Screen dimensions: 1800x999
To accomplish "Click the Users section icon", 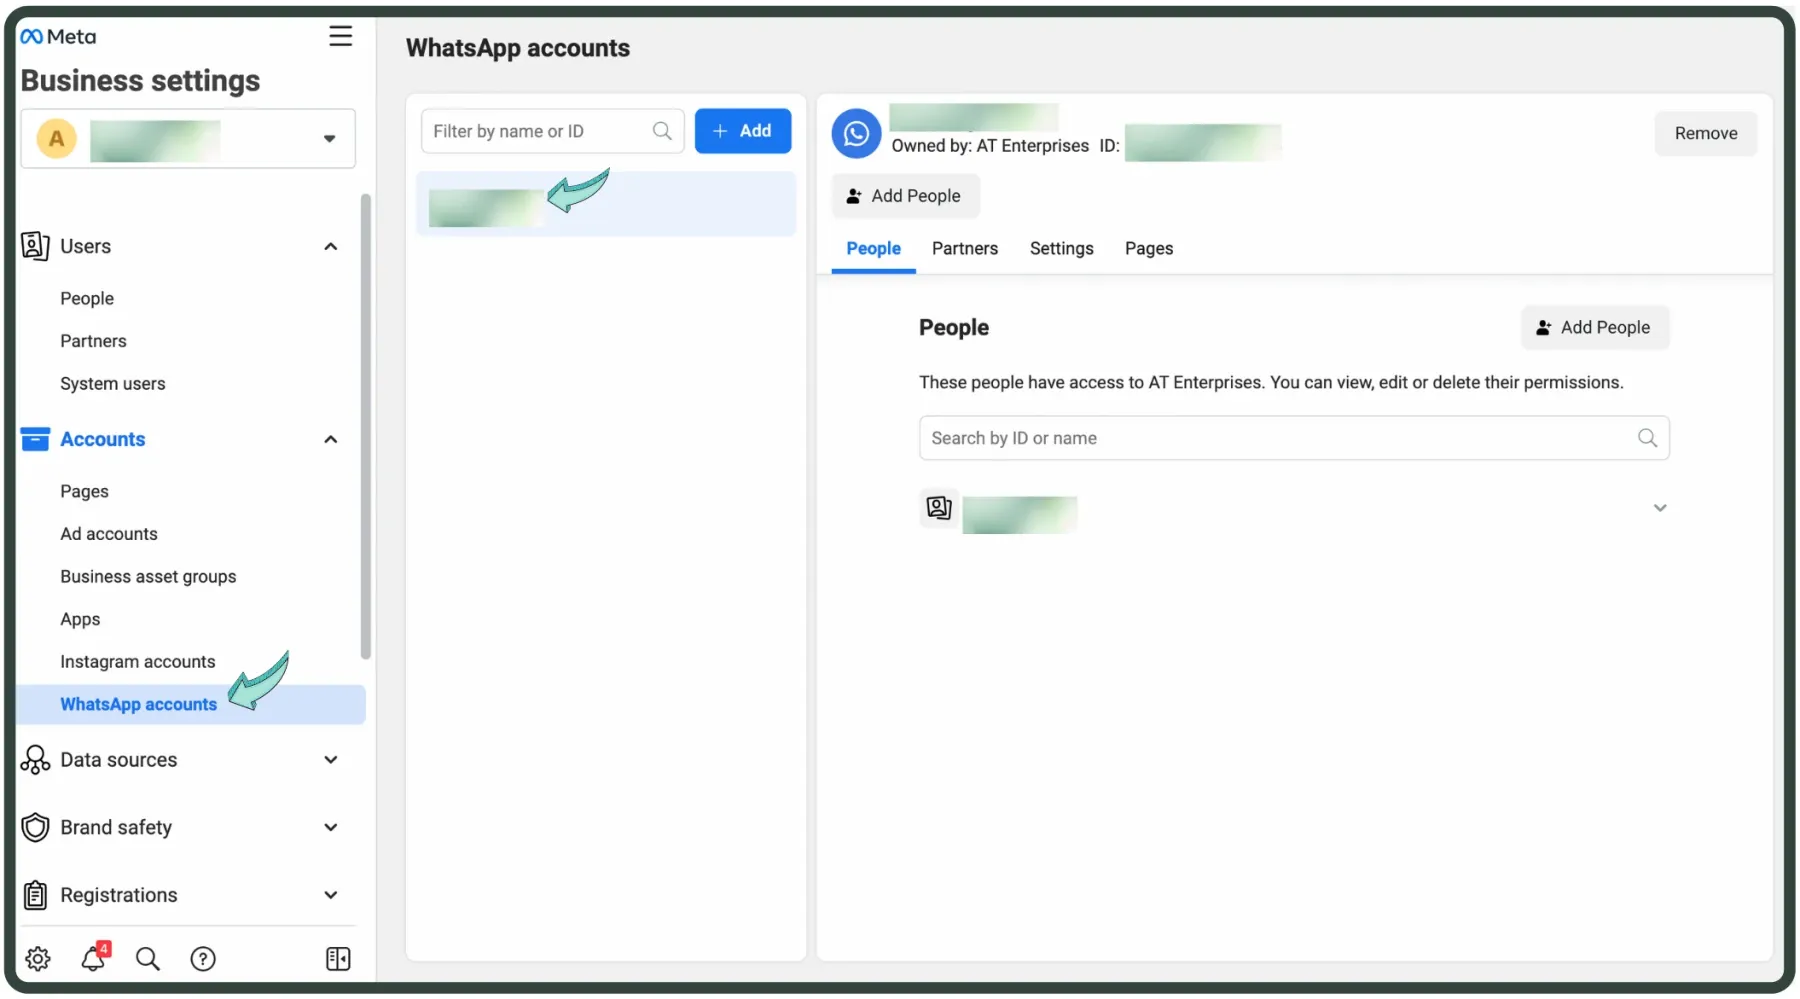I will tap(35, 246).
